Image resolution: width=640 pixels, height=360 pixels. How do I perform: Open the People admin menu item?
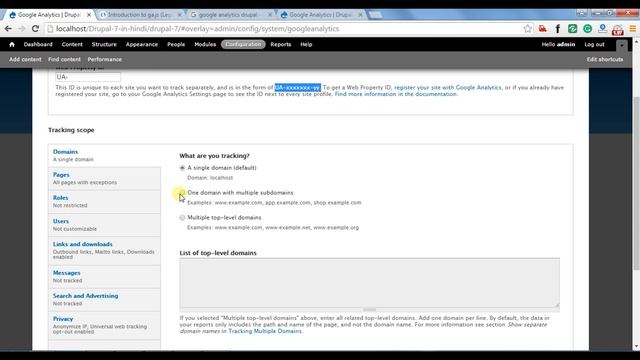[x=176, y=44]
